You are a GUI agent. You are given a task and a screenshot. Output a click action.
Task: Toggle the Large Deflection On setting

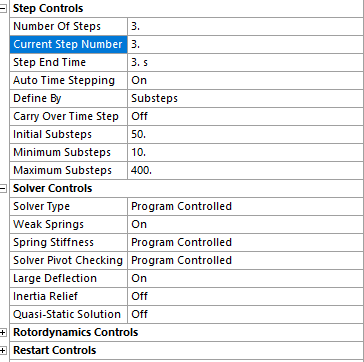tap(246, 279)
